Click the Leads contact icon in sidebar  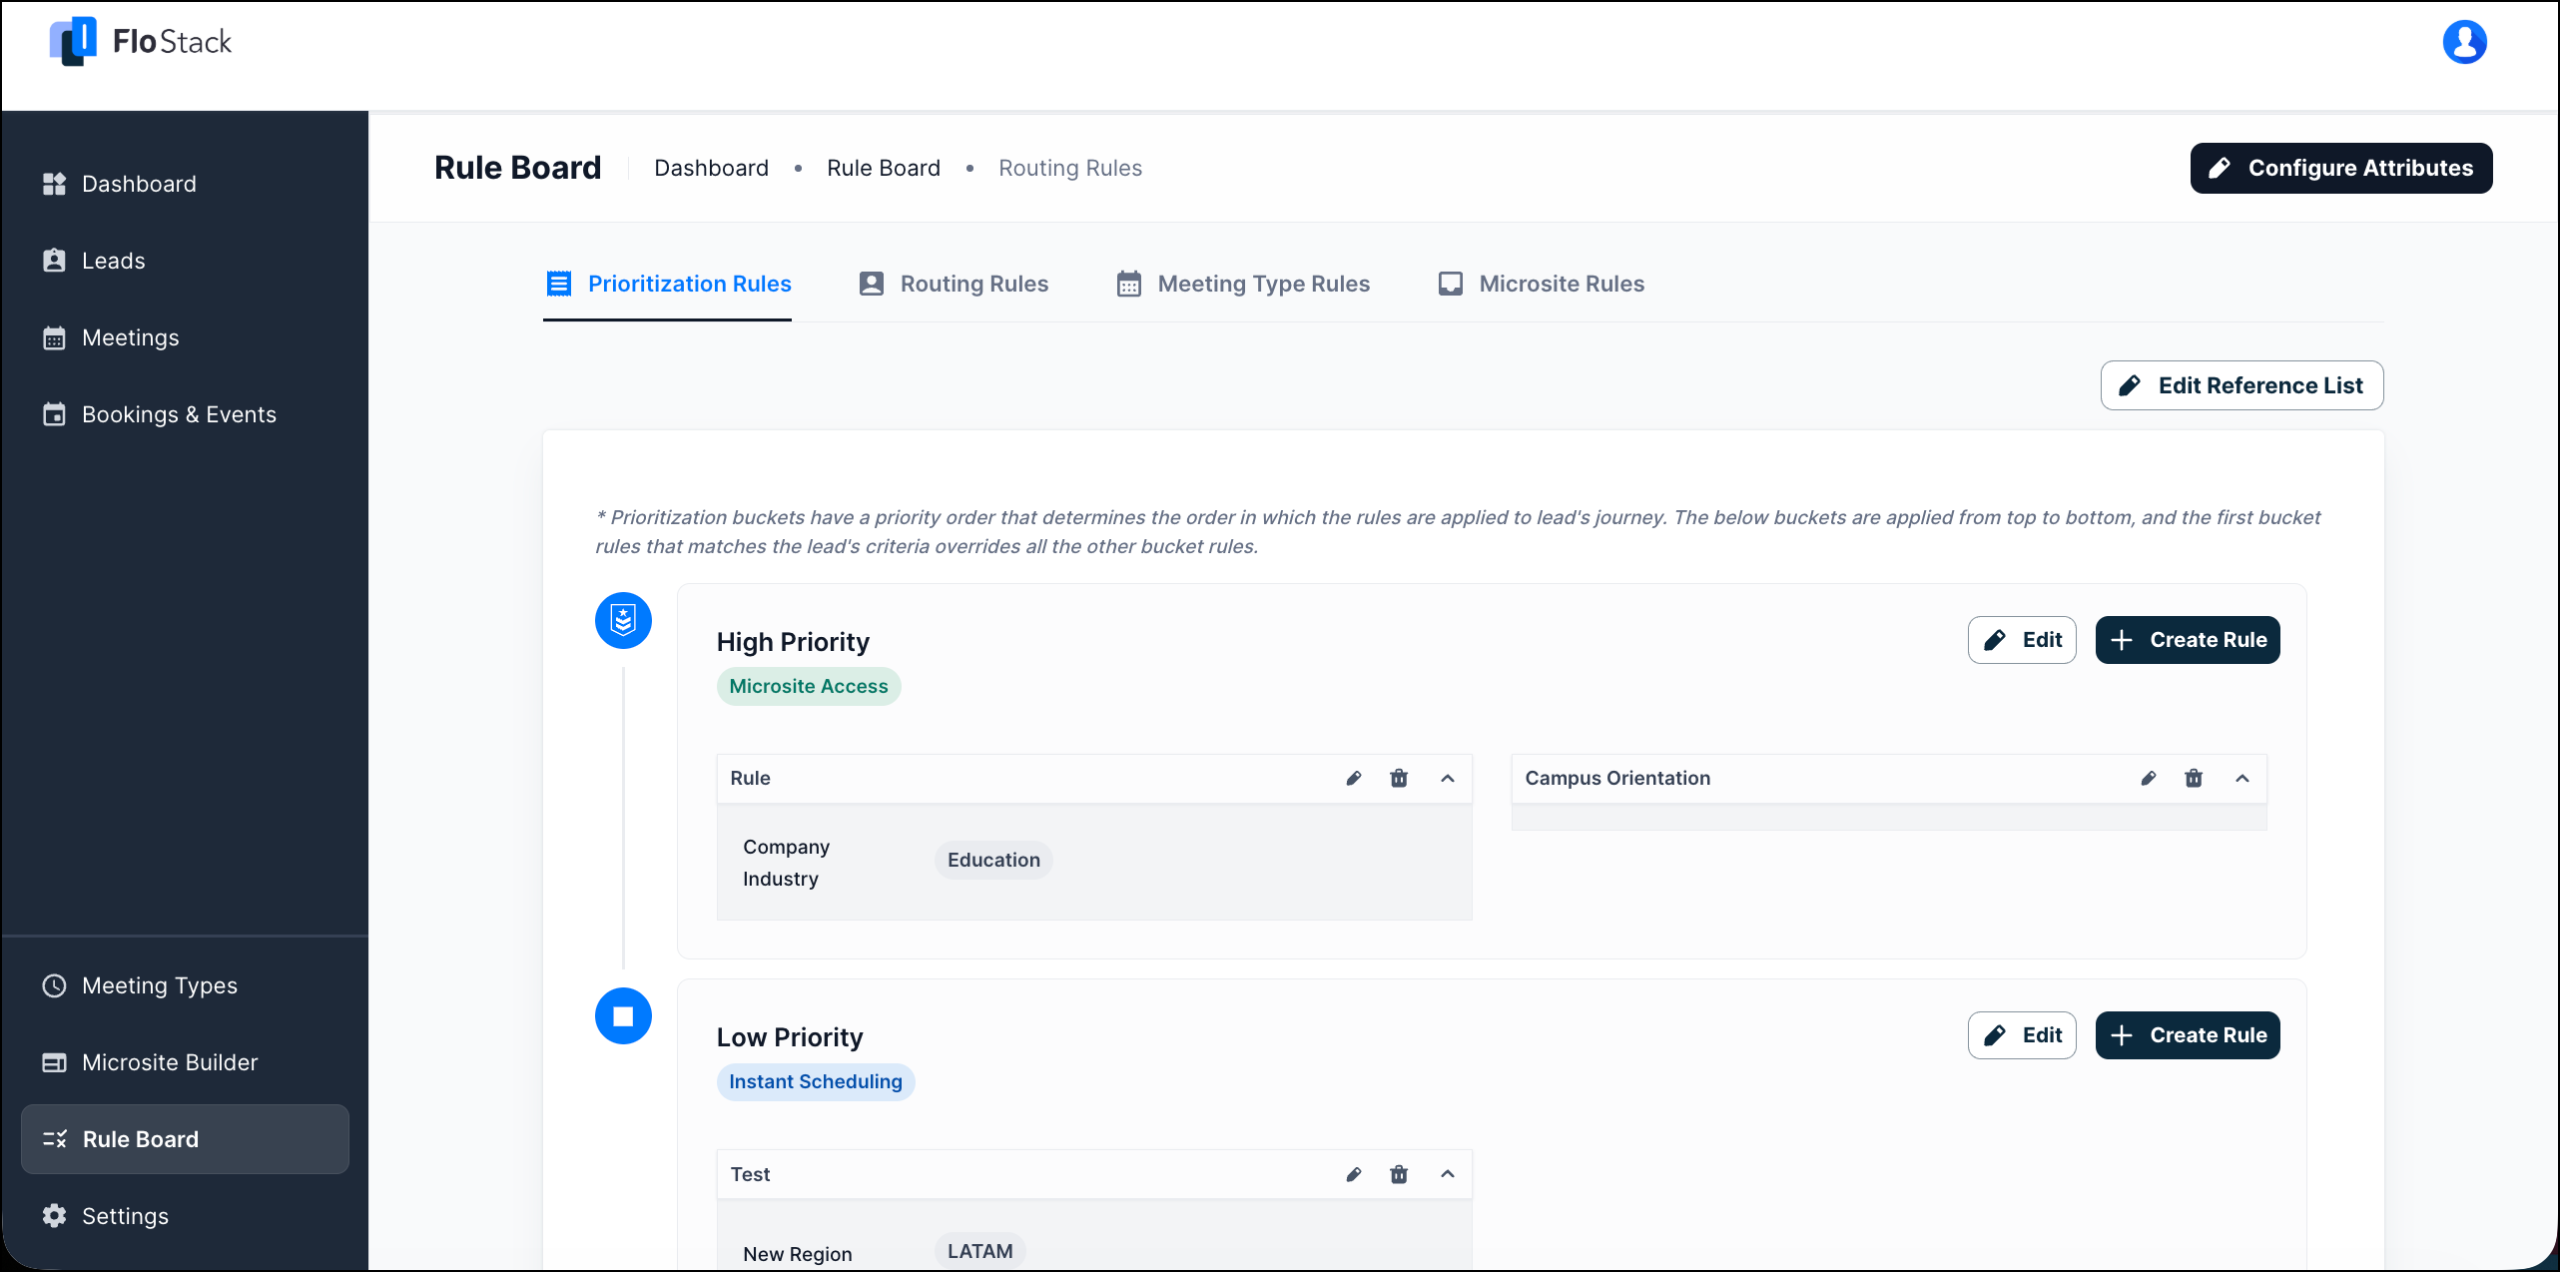[54, 261]
